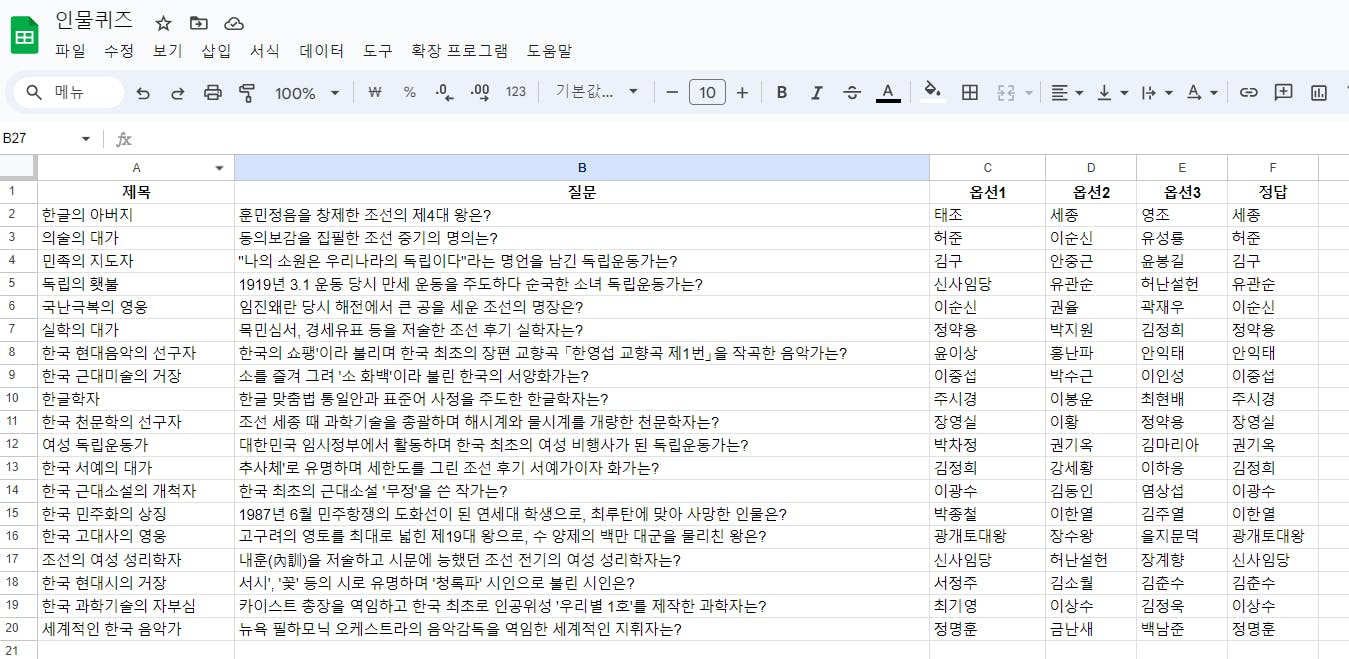Select column F header
Screen dimensions: 1349x659
1273,168
